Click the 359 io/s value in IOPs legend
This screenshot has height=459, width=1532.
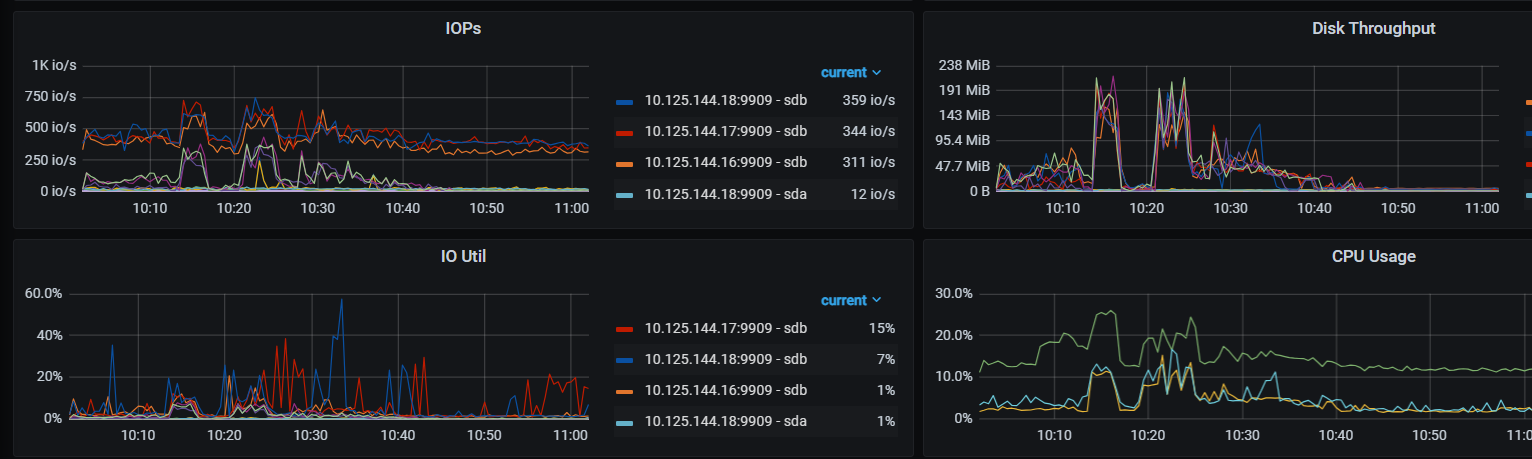point(868,101)
